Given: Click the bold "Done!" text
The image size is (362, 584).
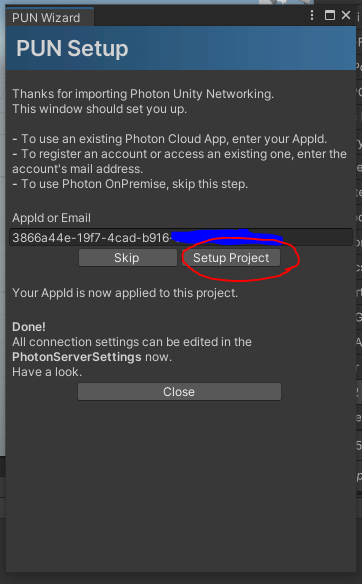Looking at the screenshot, I should coord(29,327).
